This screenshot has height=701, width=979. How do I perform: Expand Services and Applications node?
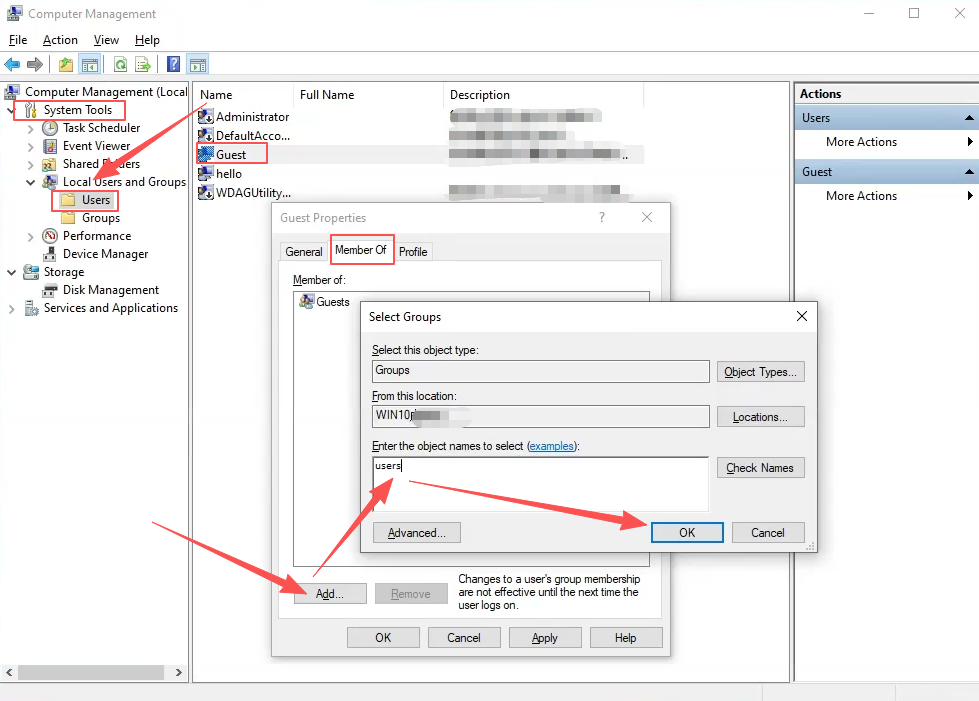pyautogui.click(x=11, y=309)
